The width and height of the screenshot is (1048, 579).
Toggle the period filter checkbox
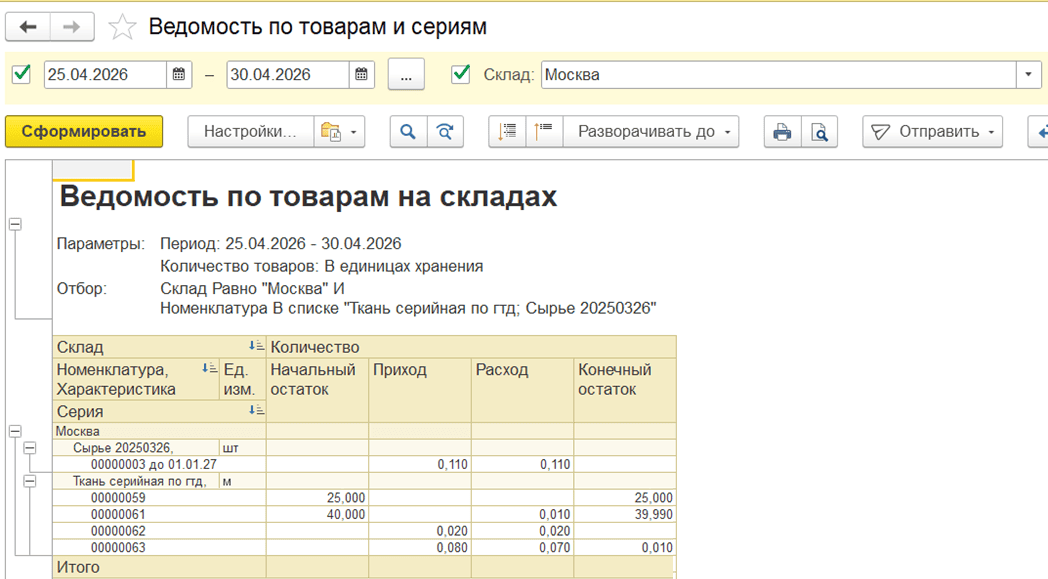[21, 74]
